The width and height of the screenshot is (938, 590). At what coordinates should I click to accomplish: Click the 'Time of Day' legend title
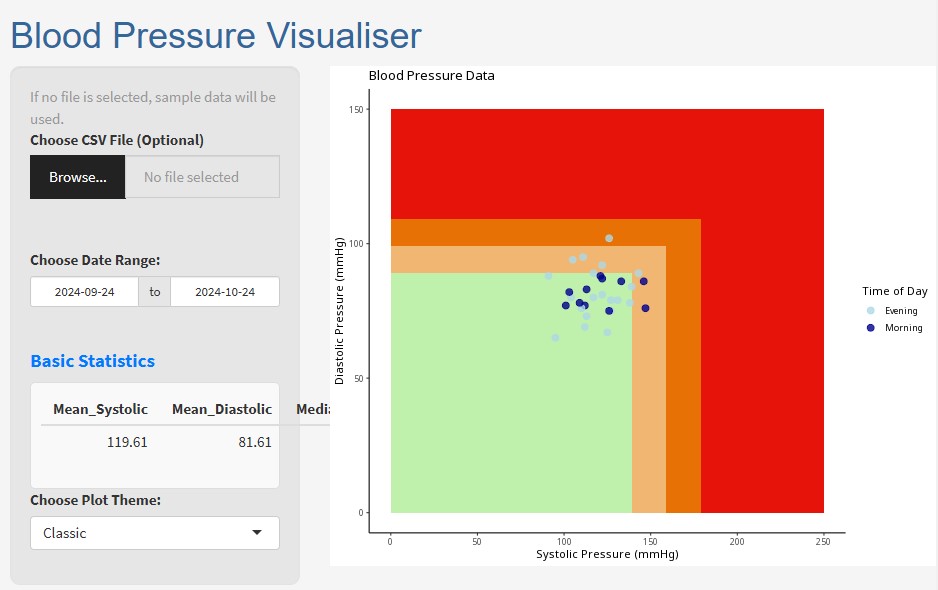[x=894, y=291]
